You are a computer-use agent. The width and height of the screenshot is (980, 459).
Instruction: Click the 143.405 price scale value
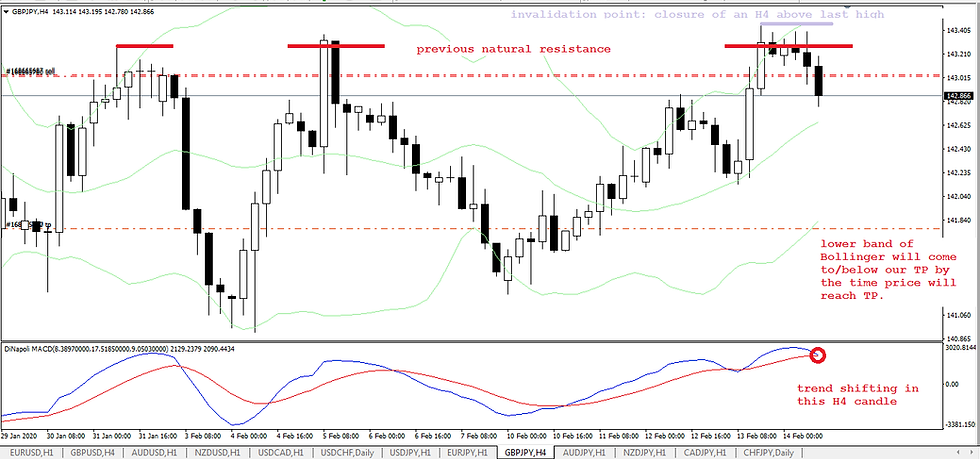pyautogui.click(x=959, y=30)
